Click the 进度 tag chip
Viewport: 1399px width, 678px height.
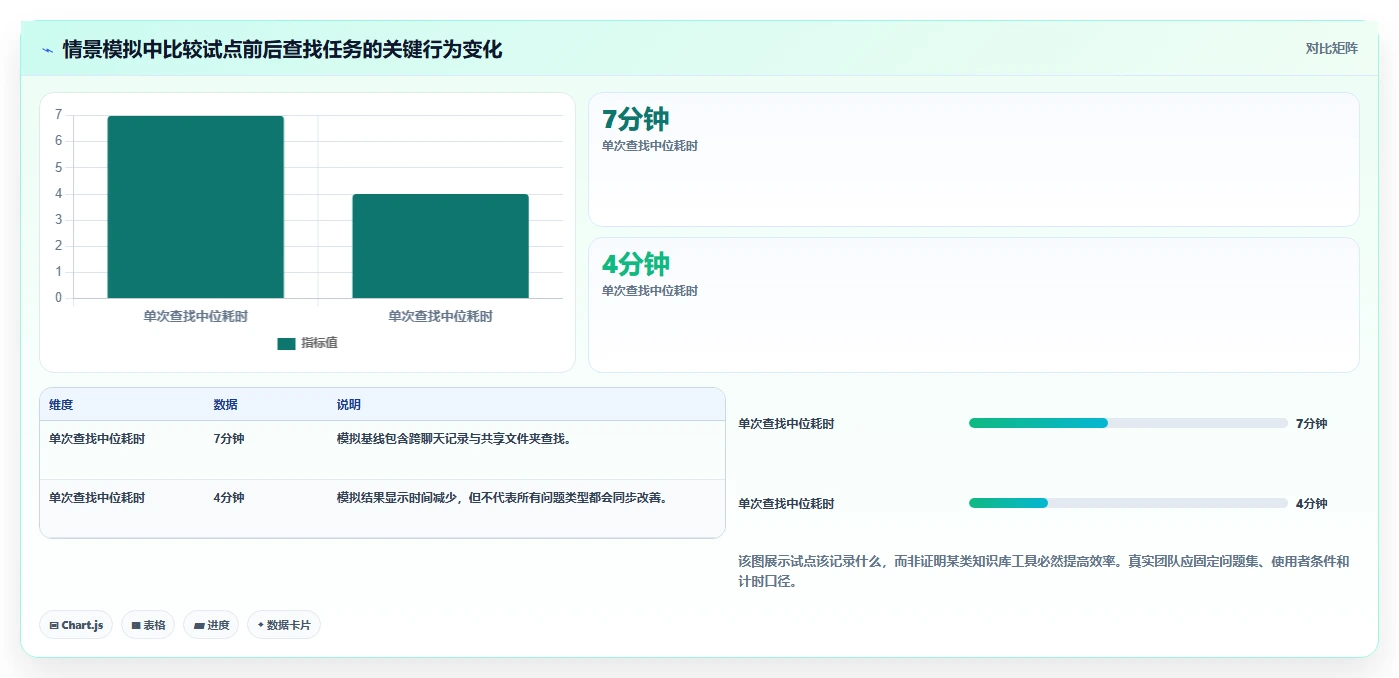[211, 625]
